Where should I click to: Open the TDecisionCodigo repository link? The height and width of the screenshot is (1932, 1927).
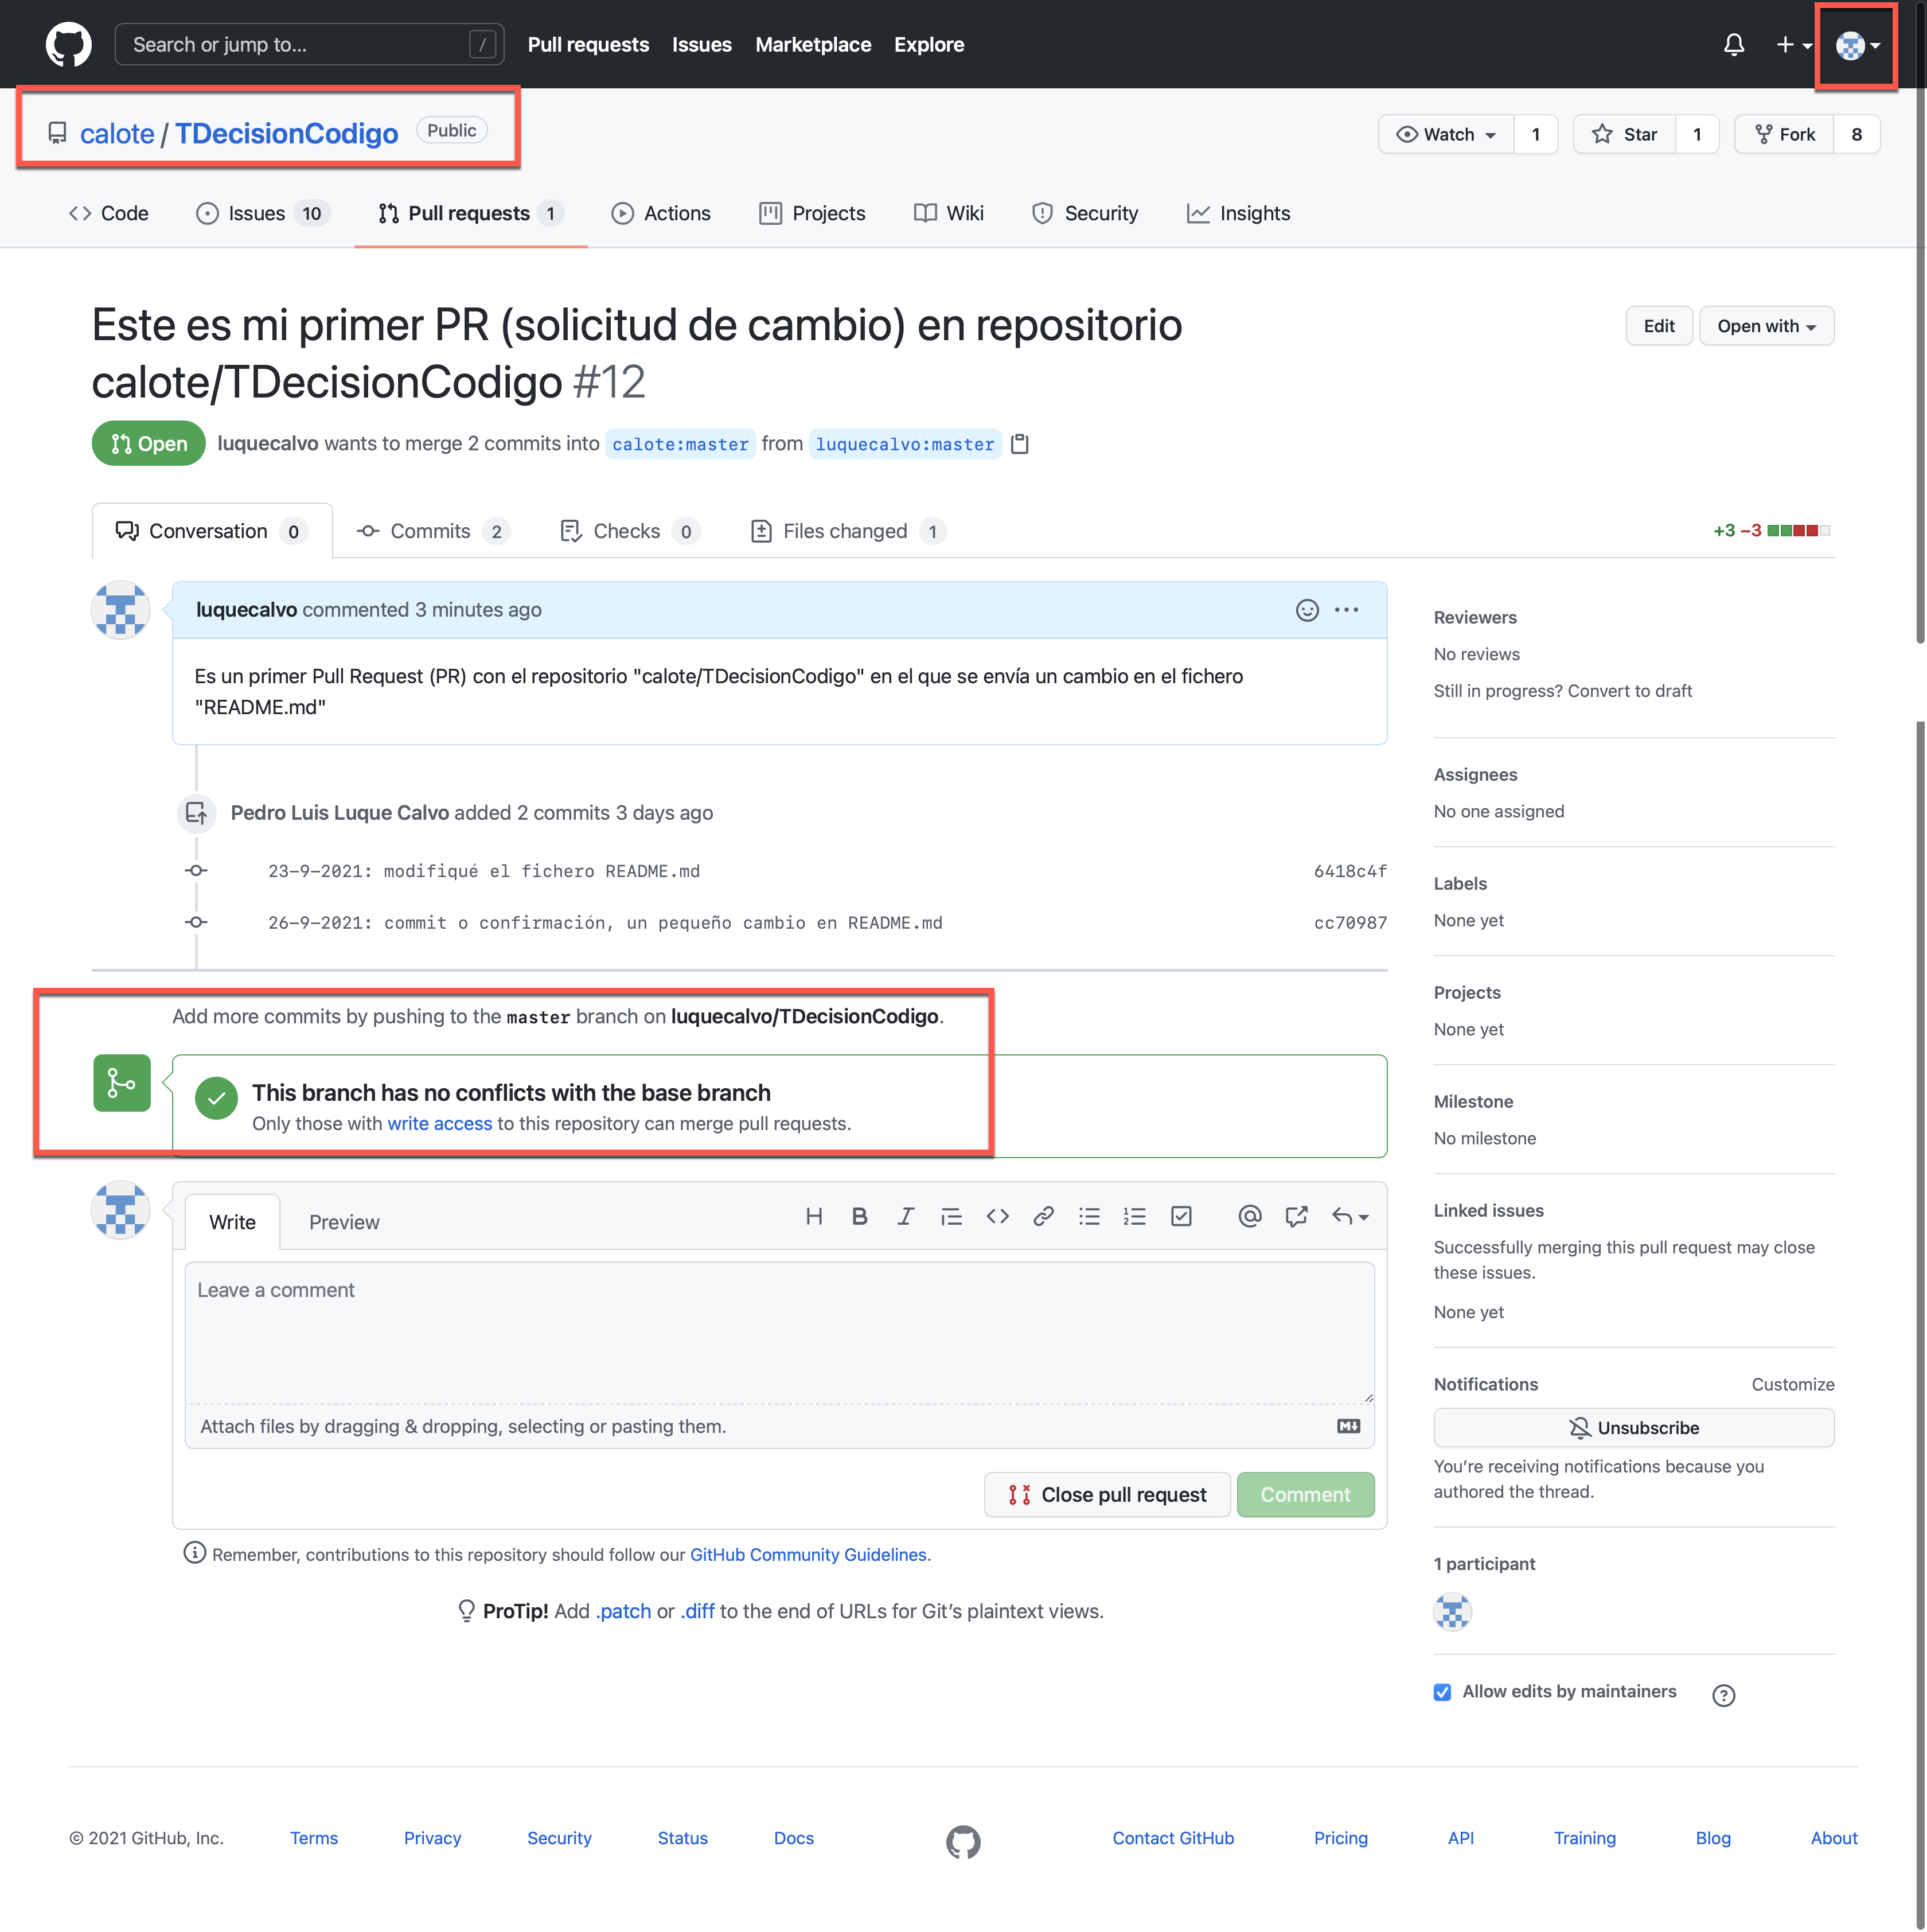click(287, 133)
